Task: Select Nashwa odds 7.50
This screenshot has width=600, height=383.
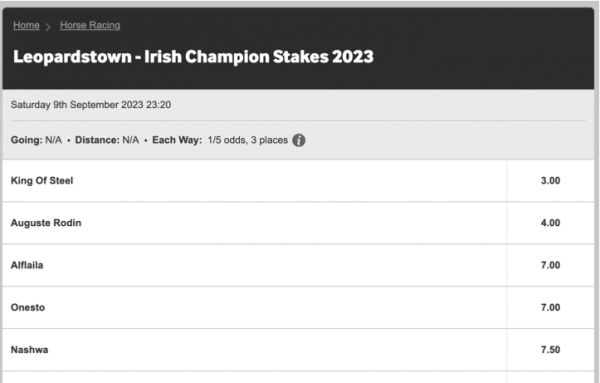Action: 550,350
